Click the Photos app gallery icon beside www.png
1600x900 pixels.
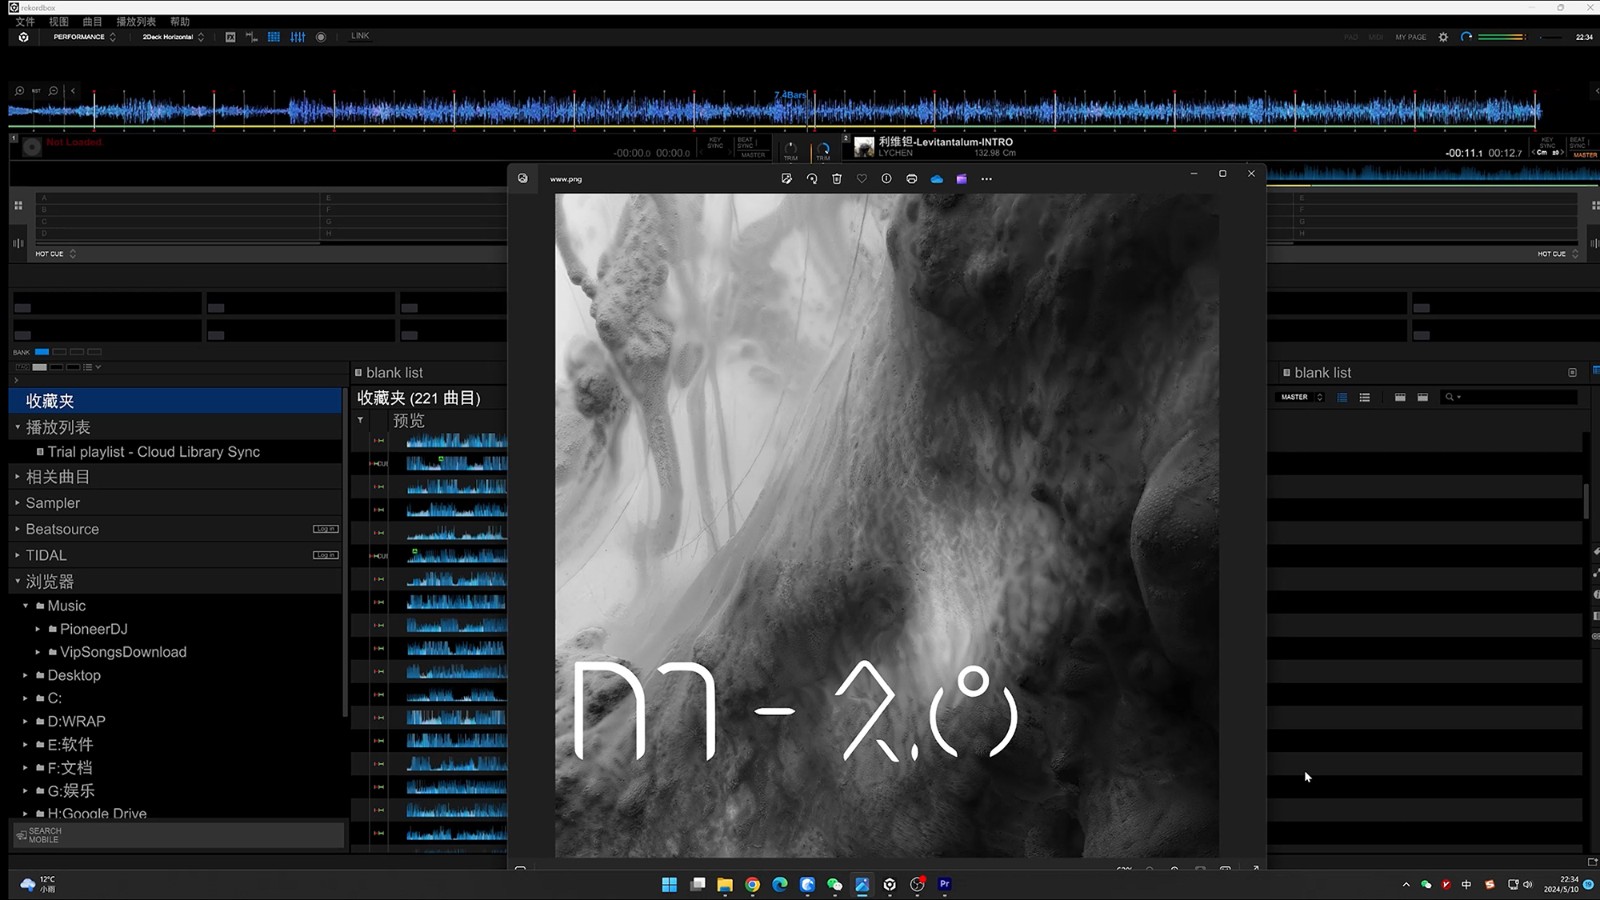522,179
